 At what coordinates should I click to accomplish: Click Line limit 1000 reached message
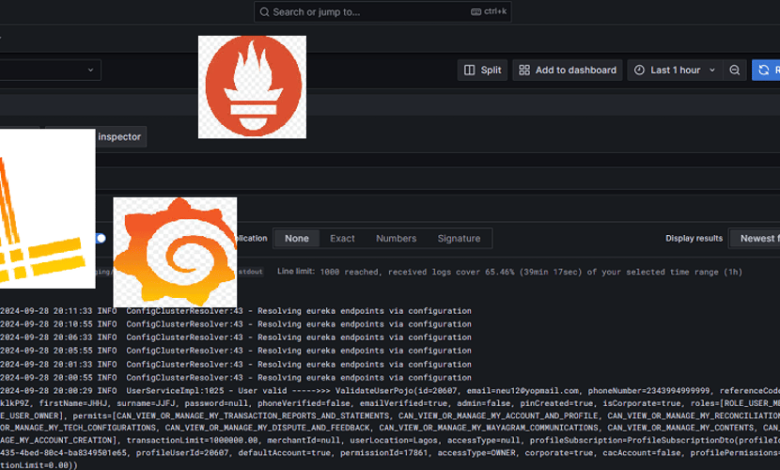tap(509, 272)
